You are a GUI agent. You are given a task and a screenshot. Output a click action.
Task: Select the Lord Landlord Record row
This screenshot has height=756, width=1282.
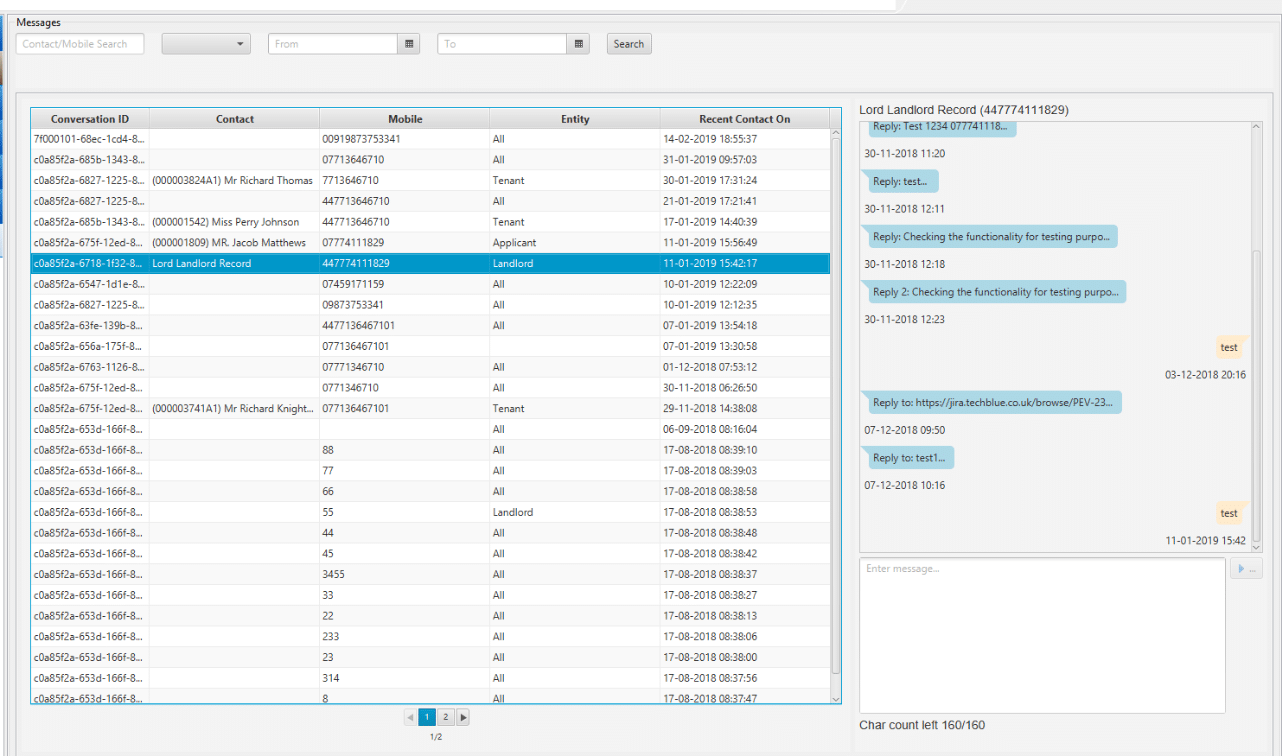click(431, 264)
